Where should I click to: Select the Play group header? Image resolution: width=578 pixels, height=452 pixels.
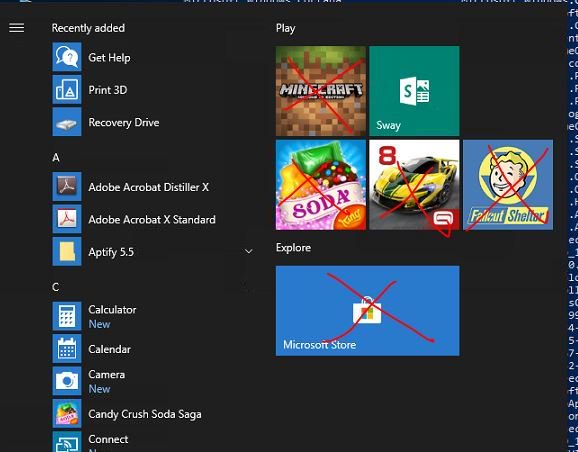tap(285, 29)
